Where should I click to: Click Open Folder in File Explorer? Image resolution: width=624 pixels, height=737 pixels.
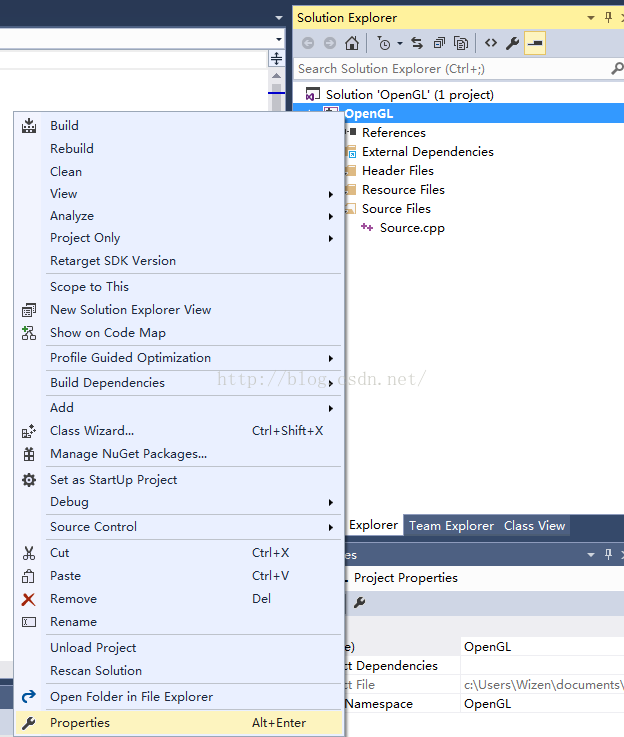(x=179, y=697)
